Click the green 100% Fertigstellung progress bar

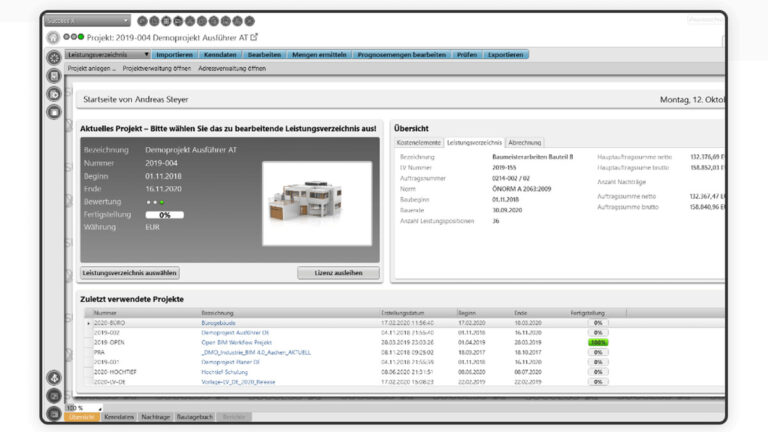[598, 342]
